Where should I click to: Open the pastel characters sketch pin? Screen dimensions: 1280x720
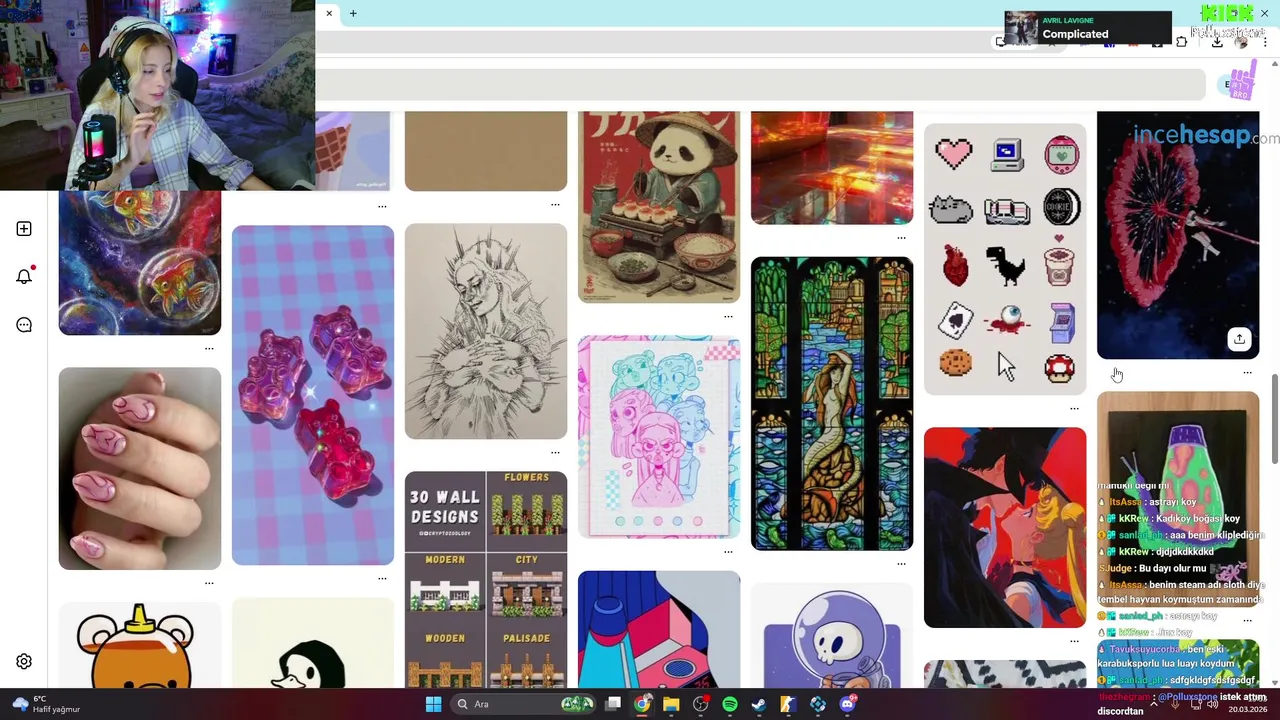pyautogui.click(x=659, y=437)
